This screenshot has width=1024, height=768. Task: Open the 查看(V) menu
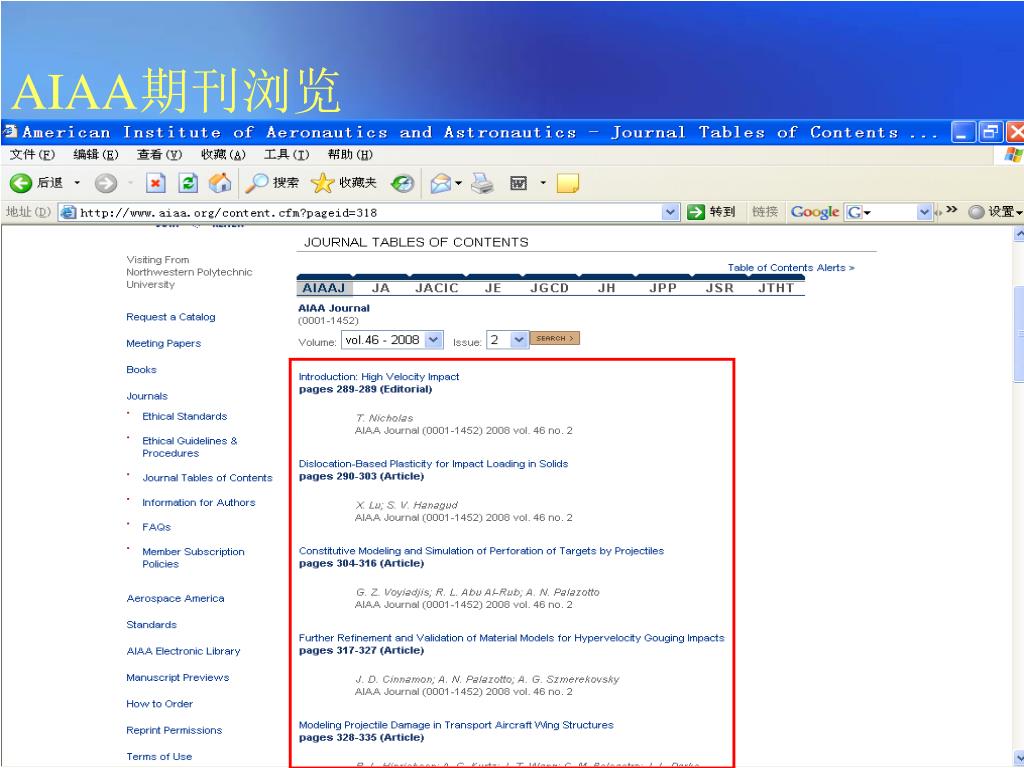coord(159,155)
